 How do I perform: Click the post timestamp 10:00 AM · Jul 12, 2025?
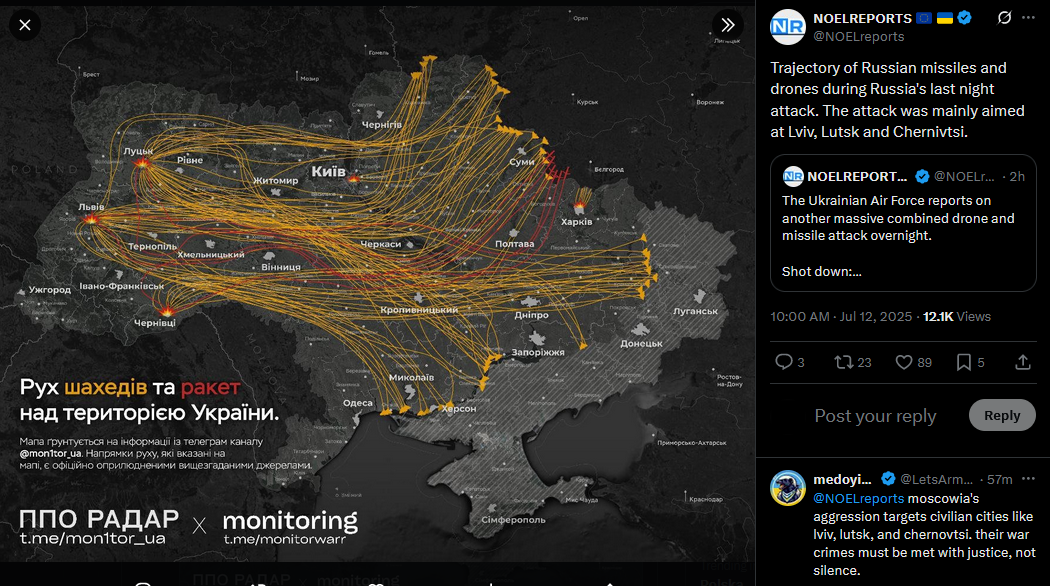841,317
